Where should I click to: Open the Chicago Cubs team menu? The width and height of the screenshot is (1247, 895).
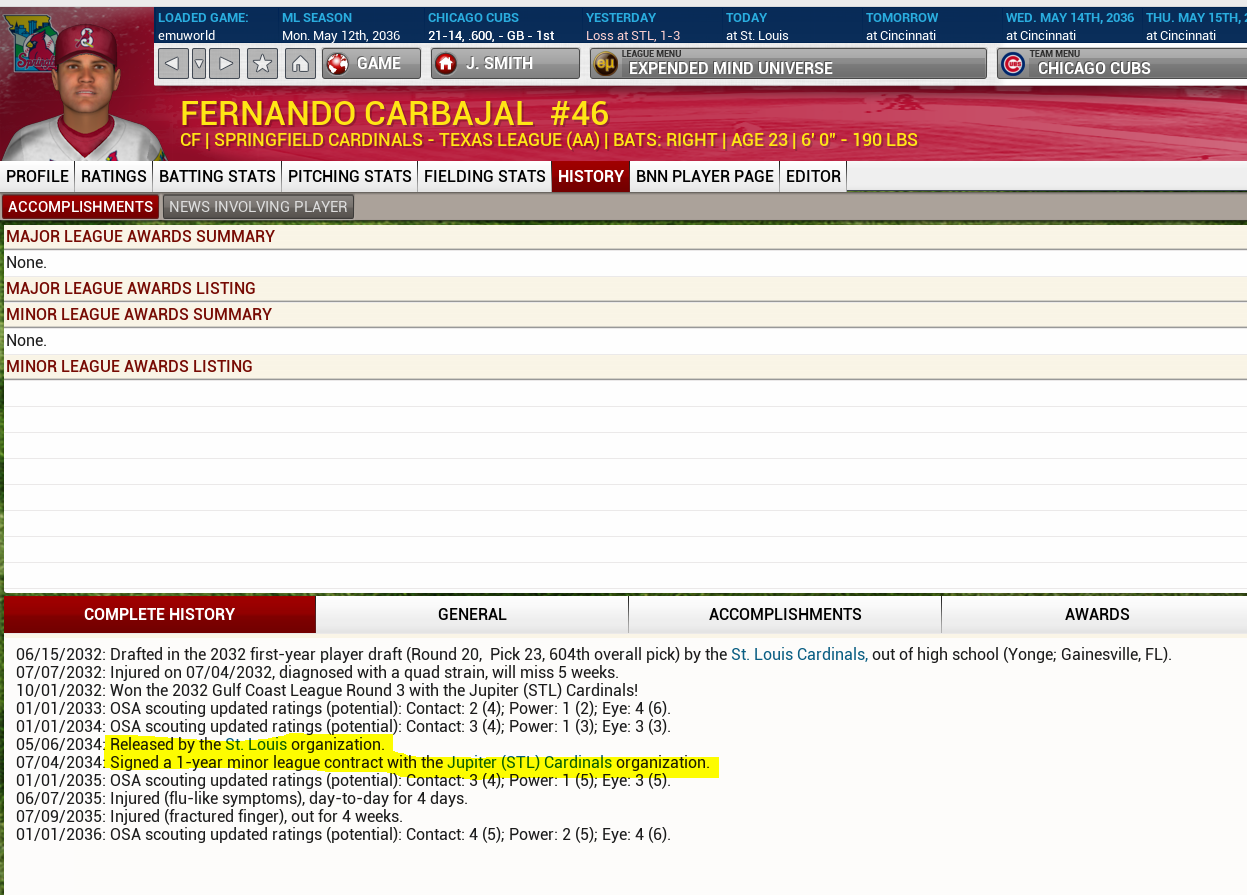tap(1120, 64)
